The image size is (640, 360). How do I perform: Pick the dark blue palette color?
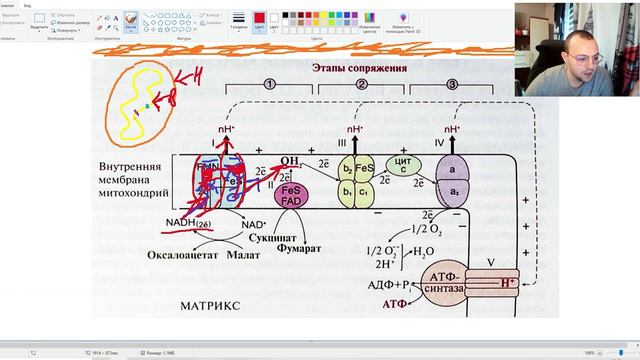point(347,15)
